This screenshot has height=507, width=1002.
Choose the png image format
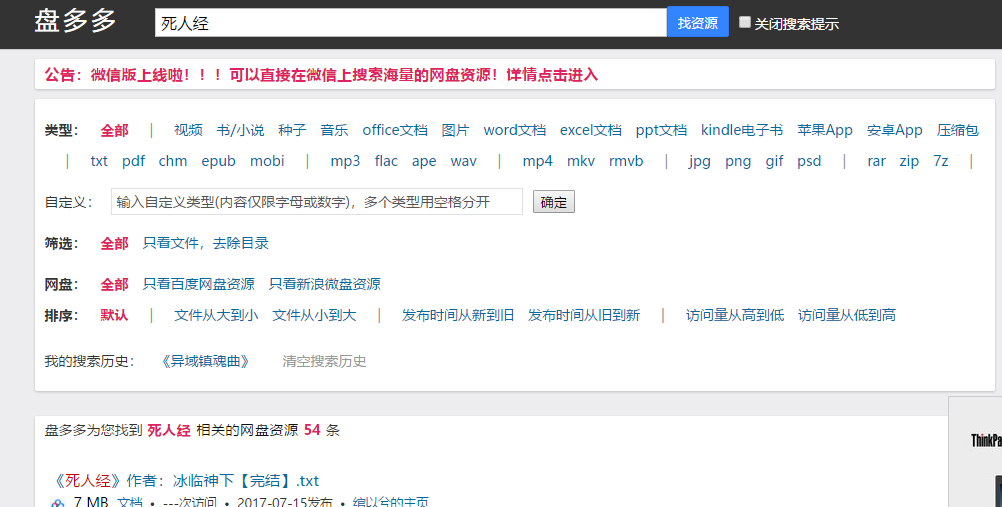click(x=738, y=161)
